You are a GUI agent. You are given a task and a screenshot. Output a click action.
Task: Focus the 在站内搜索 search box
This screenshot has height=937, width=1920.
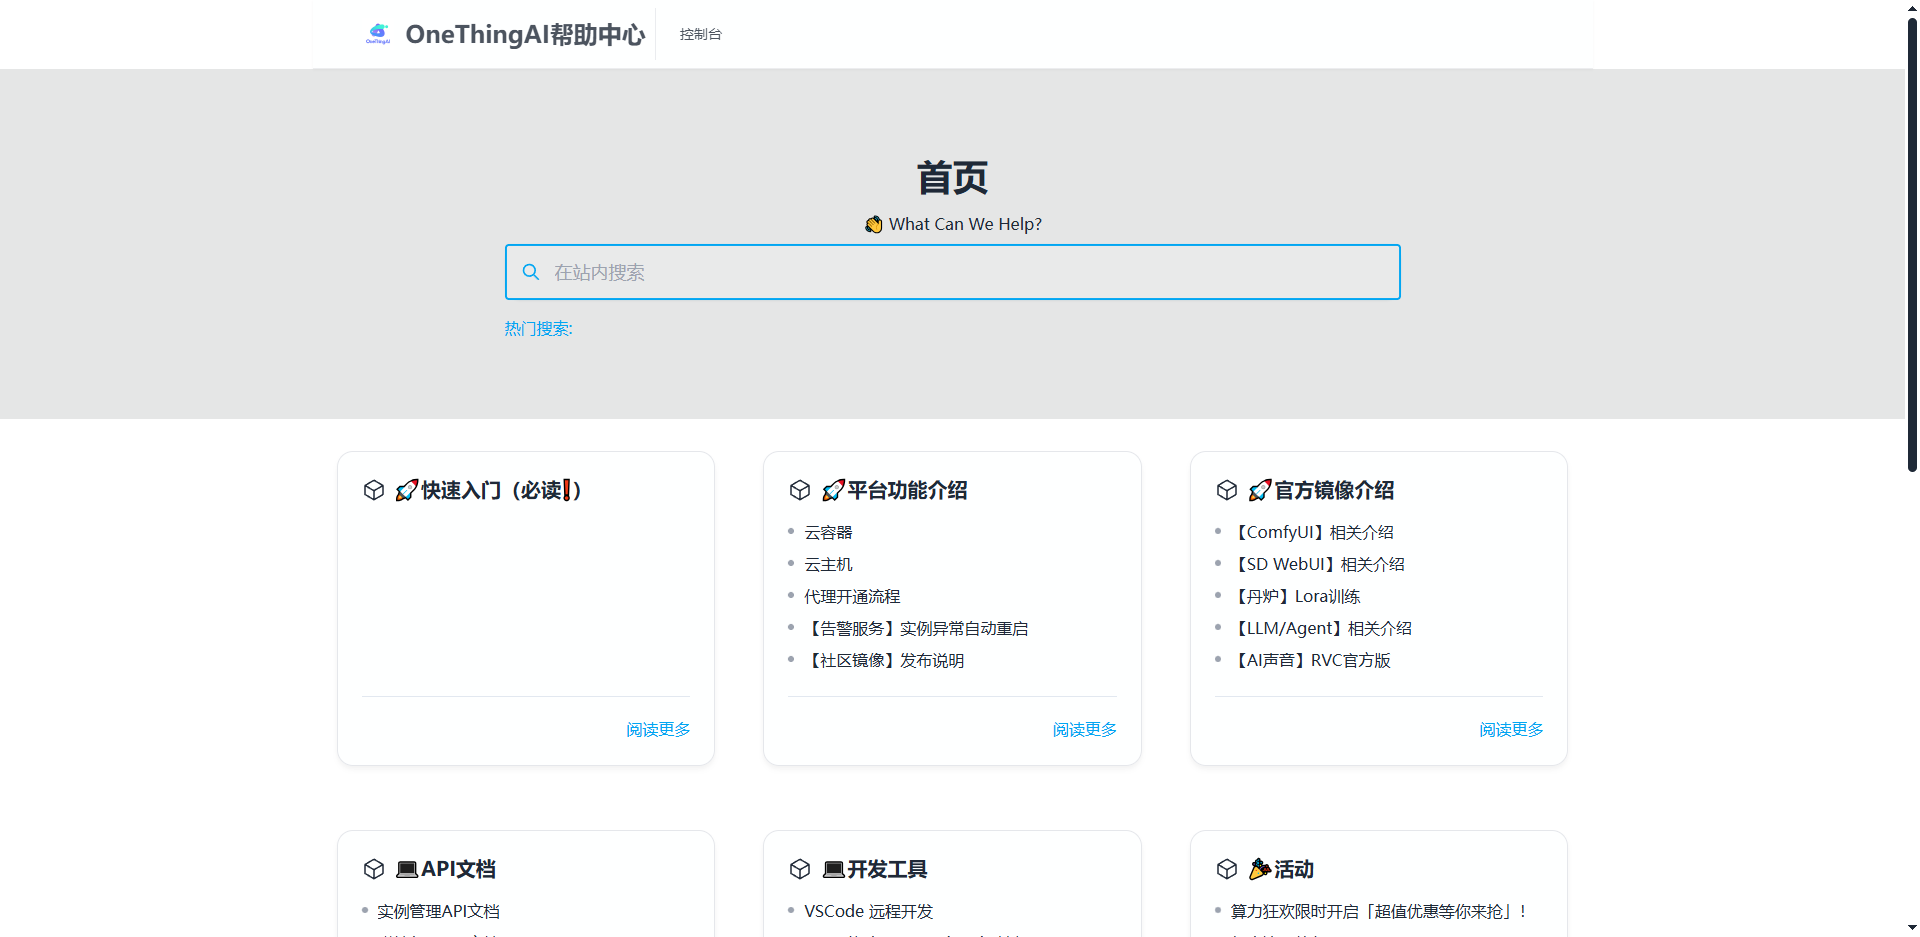[x=952, y=272]
